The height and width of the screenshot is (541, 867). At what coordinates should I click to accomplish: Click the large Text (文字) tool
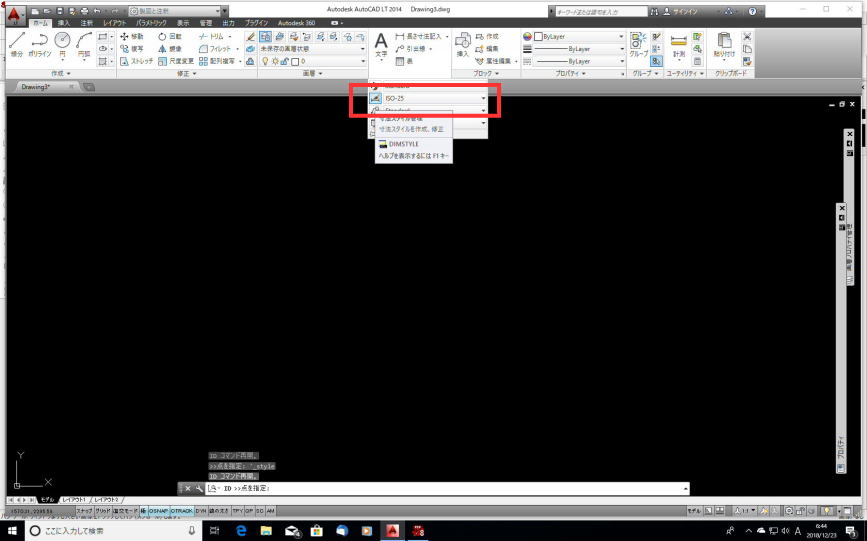381,44
